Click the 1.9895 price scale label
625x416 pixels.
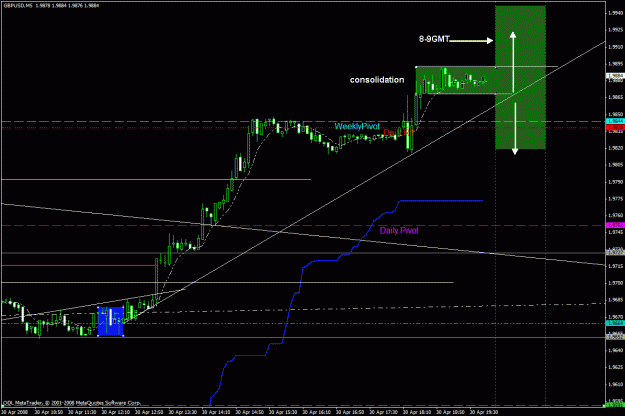(x=615, y=64)
